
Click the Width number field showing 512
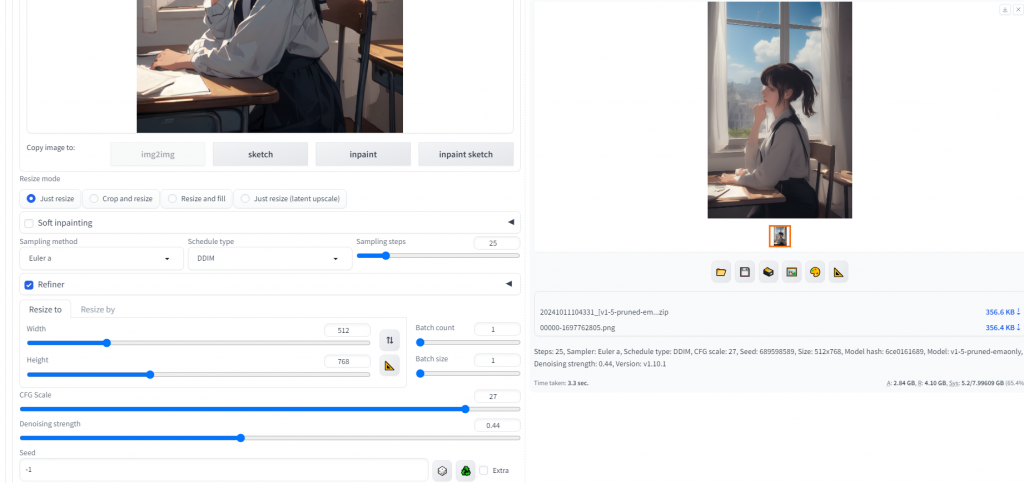(347, 330)
